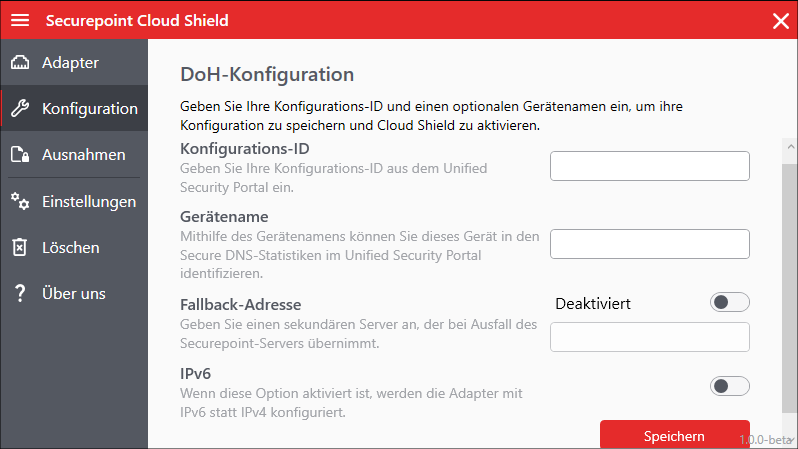Click into the Gerätename text field
Screen dimensions: 798x449
649,244
